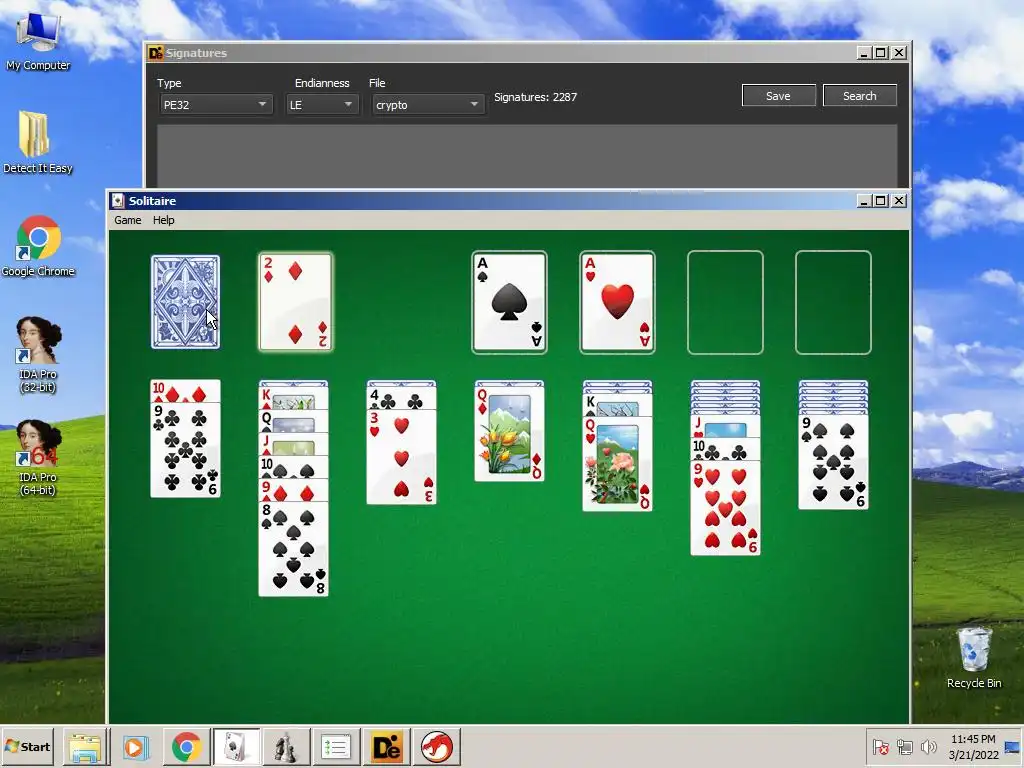Open media player from taskbar
This screenshot has height=768, width=1024.
(136, 747)
